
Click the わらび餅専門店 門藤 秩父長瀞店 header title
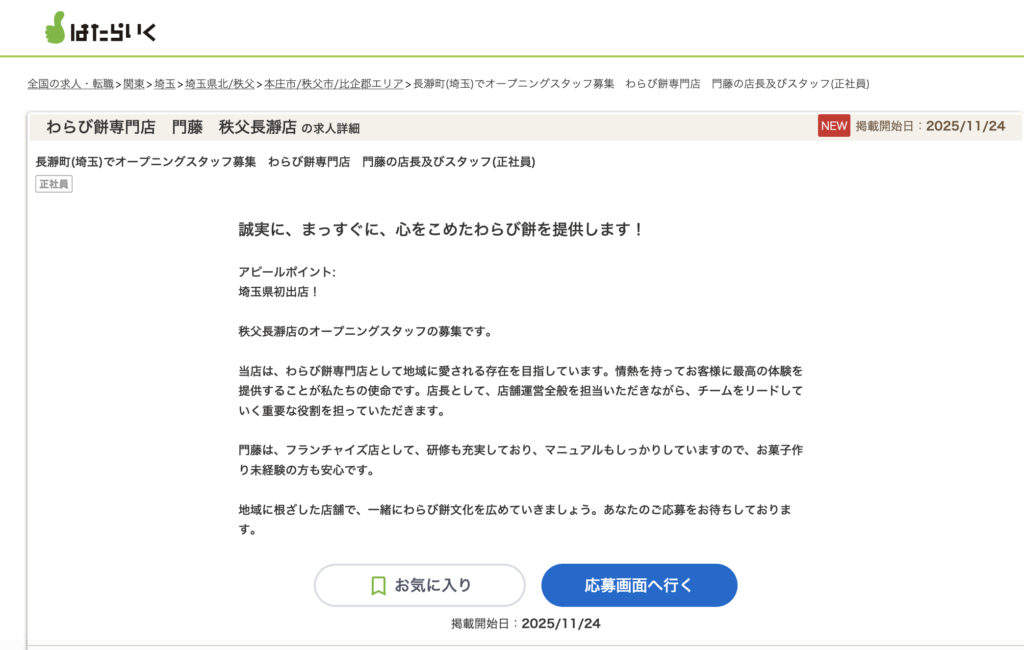tap(171, 127)
